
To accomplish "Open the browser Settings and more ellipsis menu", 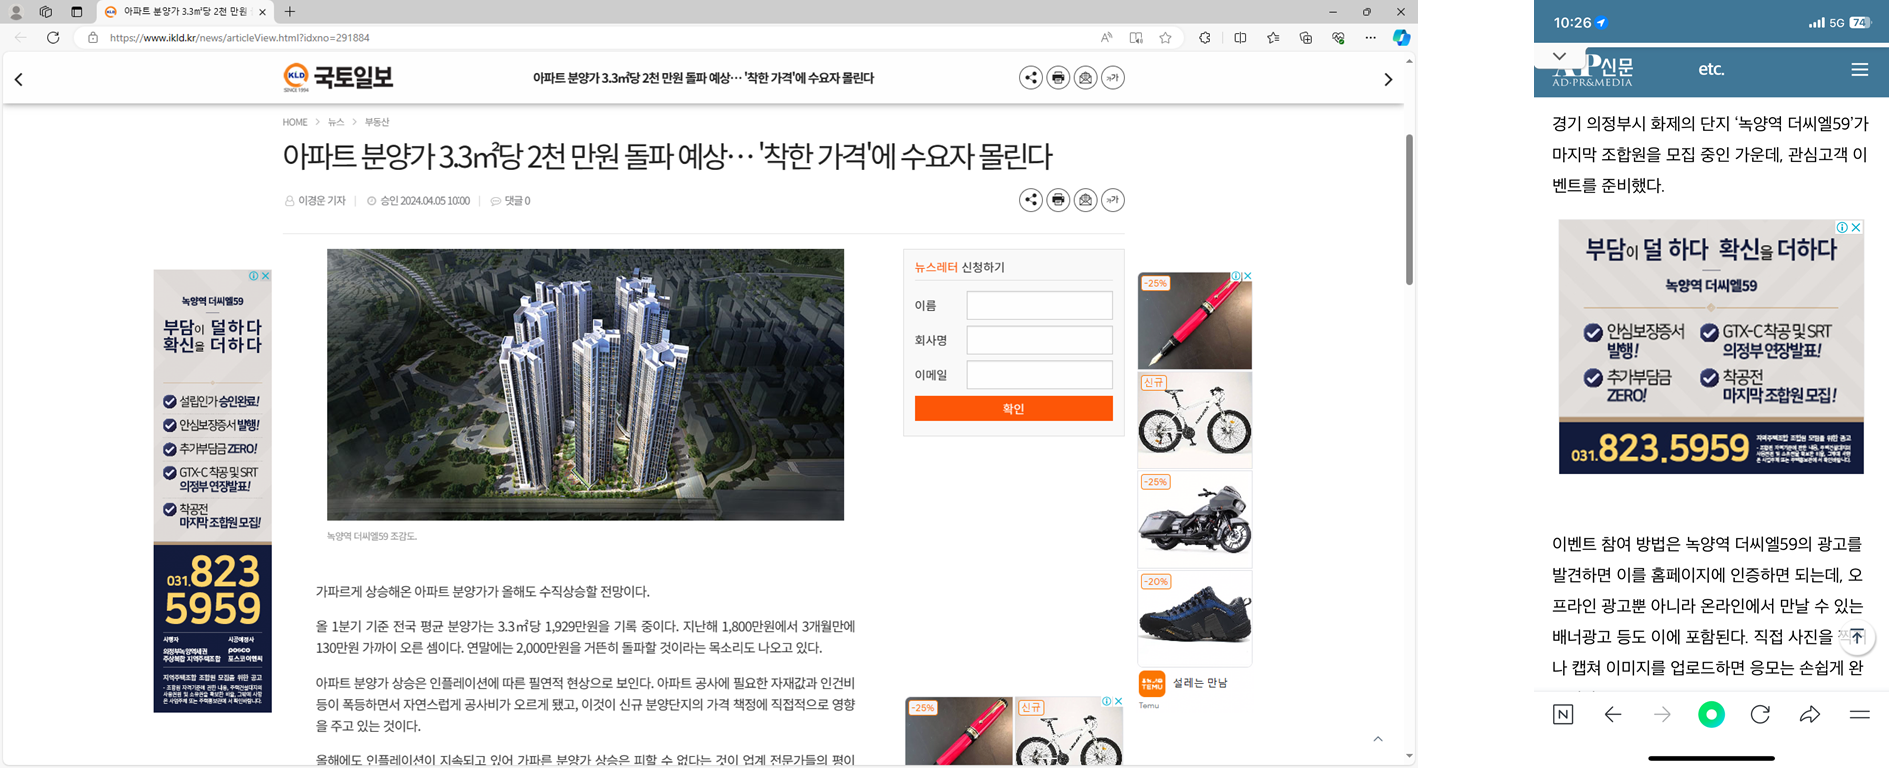I will pos(1370,38).
